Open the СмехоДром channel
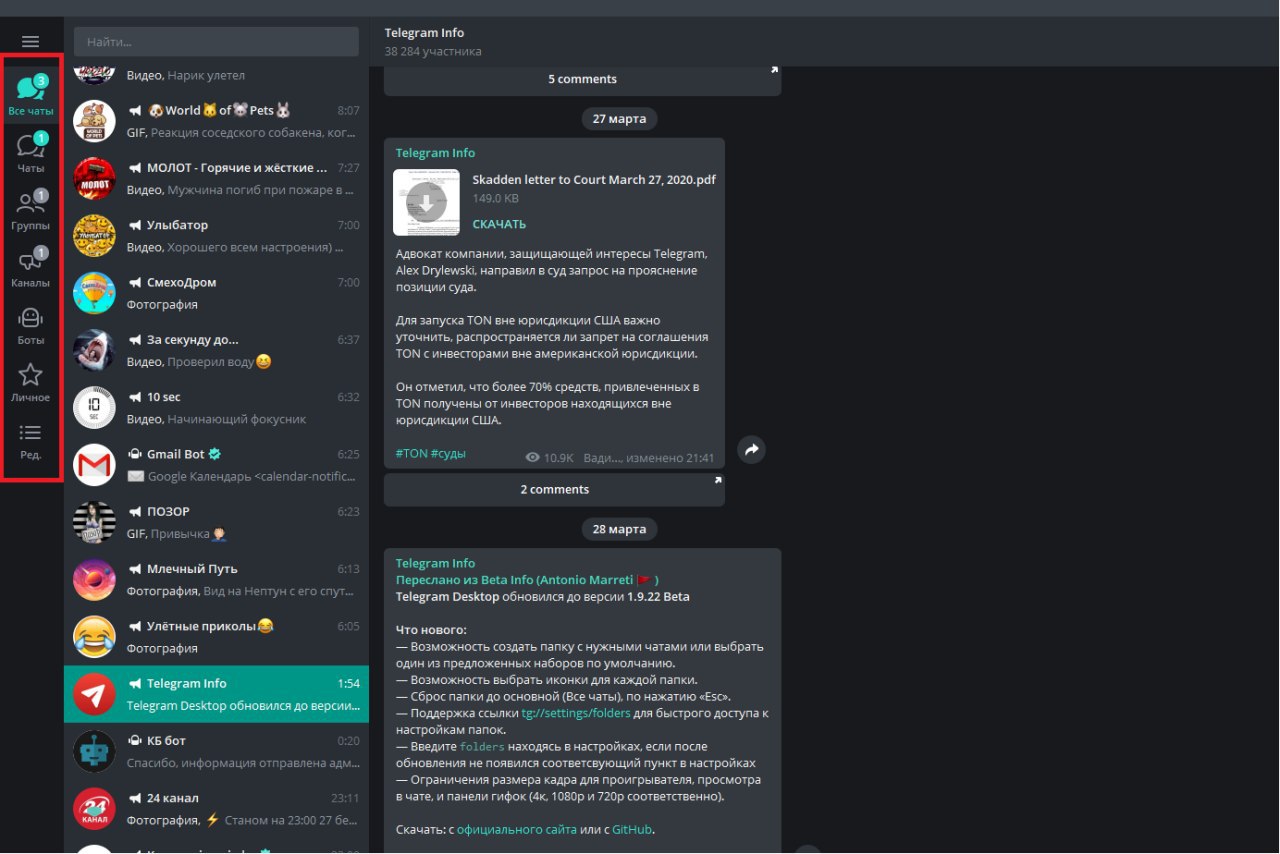 pos(216,293)
